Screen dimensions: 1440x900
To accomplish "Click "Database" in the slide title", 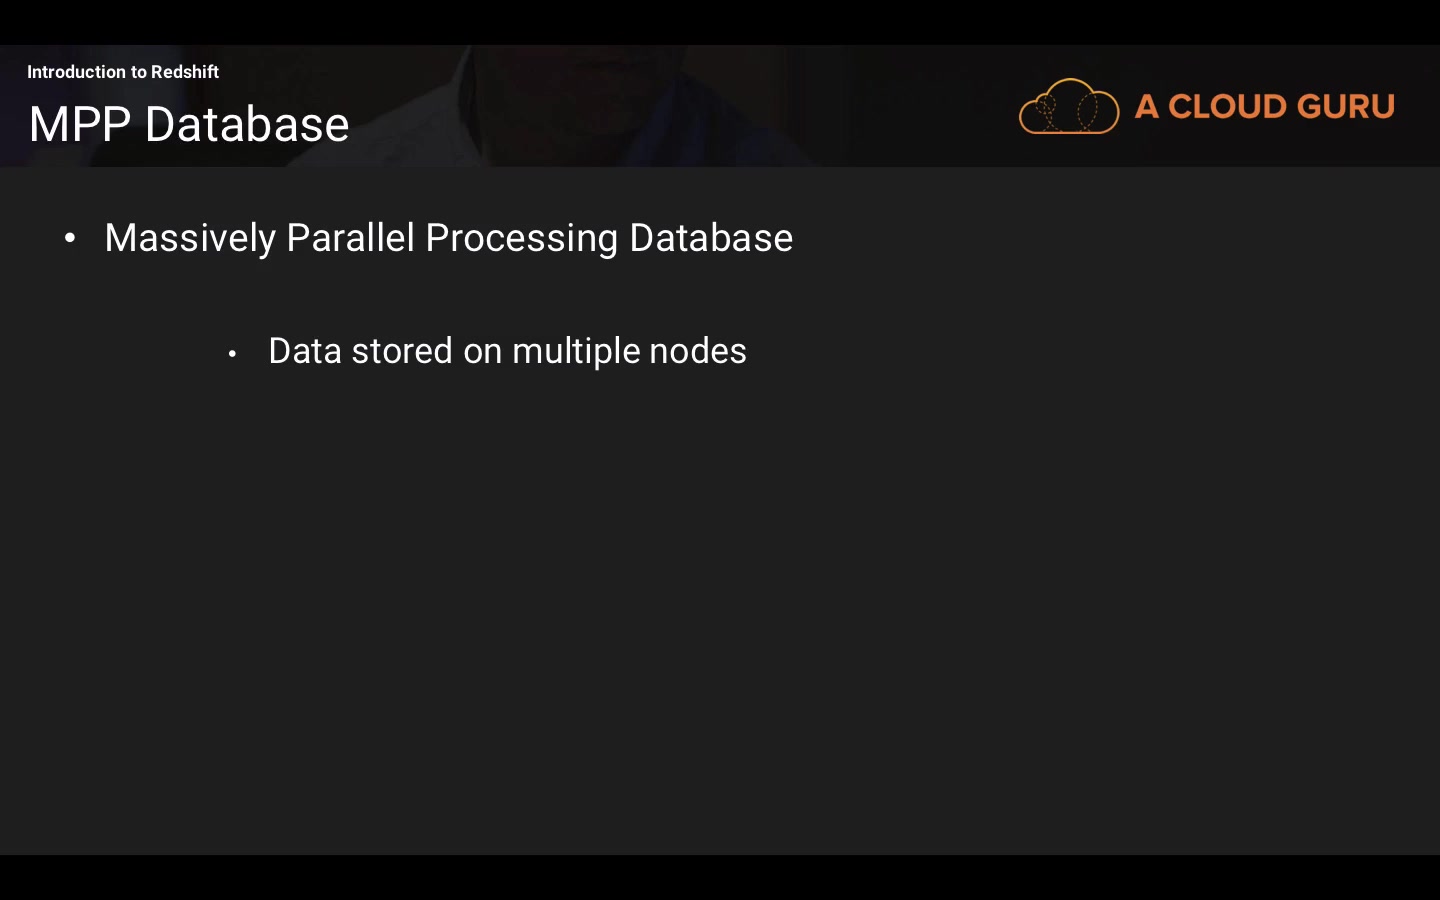I will tap(247, 125).
